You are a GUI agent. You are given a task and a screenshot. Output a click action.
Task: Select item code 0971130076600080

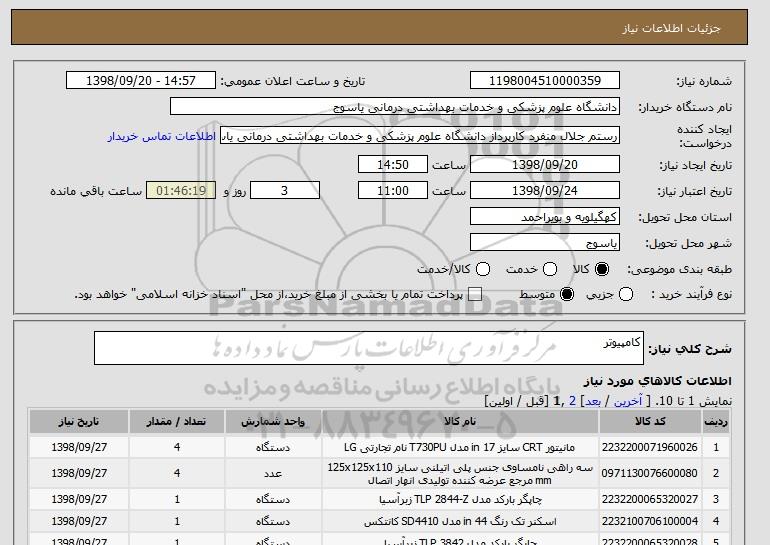pos(650,473)
